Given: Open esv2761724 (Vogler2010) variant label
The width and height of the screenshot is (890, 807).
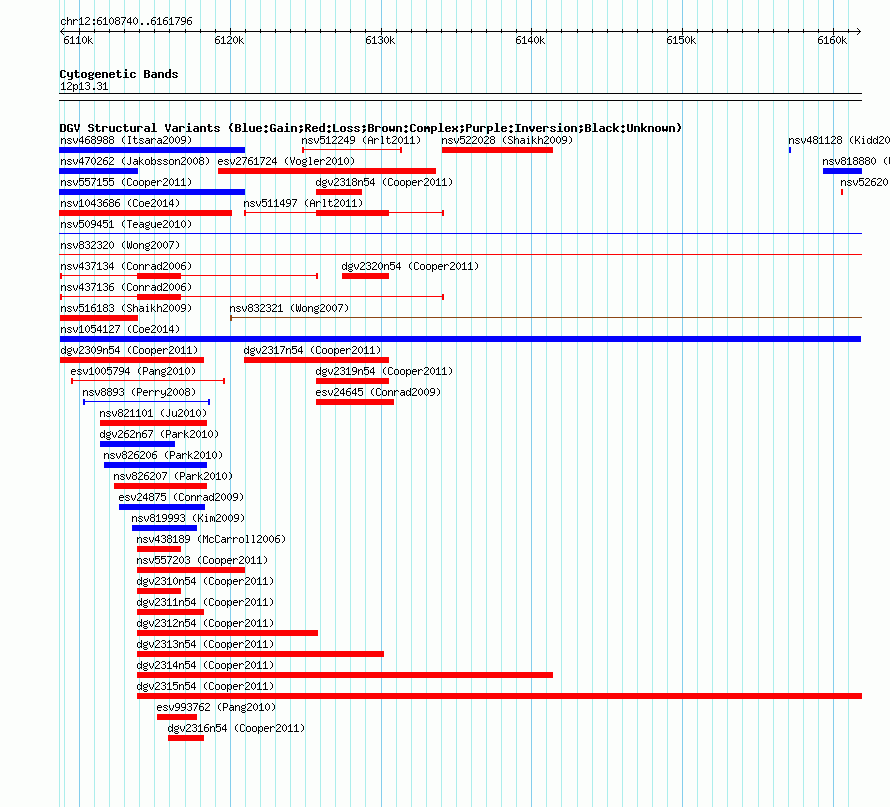Looking at the screenshot, I should [286, 161].
